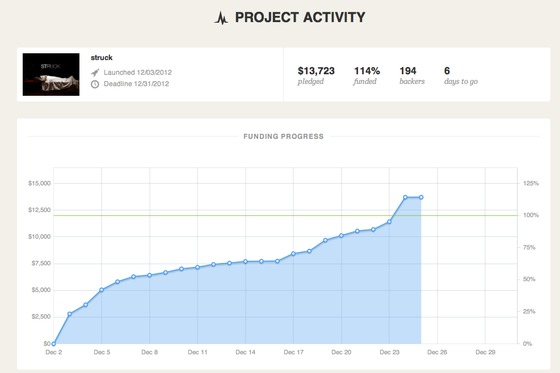
Task: Select the chart data point at Dec 8
Action: 150,275
